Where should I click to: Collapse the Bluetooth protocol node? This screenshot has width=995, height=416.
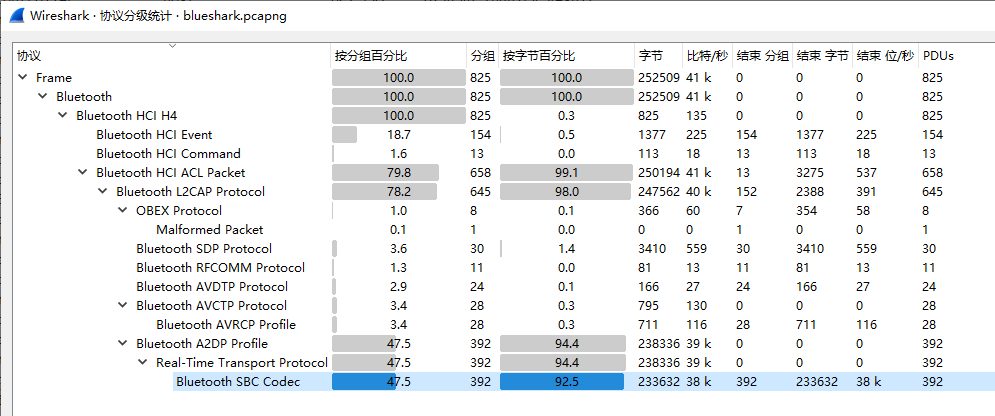pos(43,97)
